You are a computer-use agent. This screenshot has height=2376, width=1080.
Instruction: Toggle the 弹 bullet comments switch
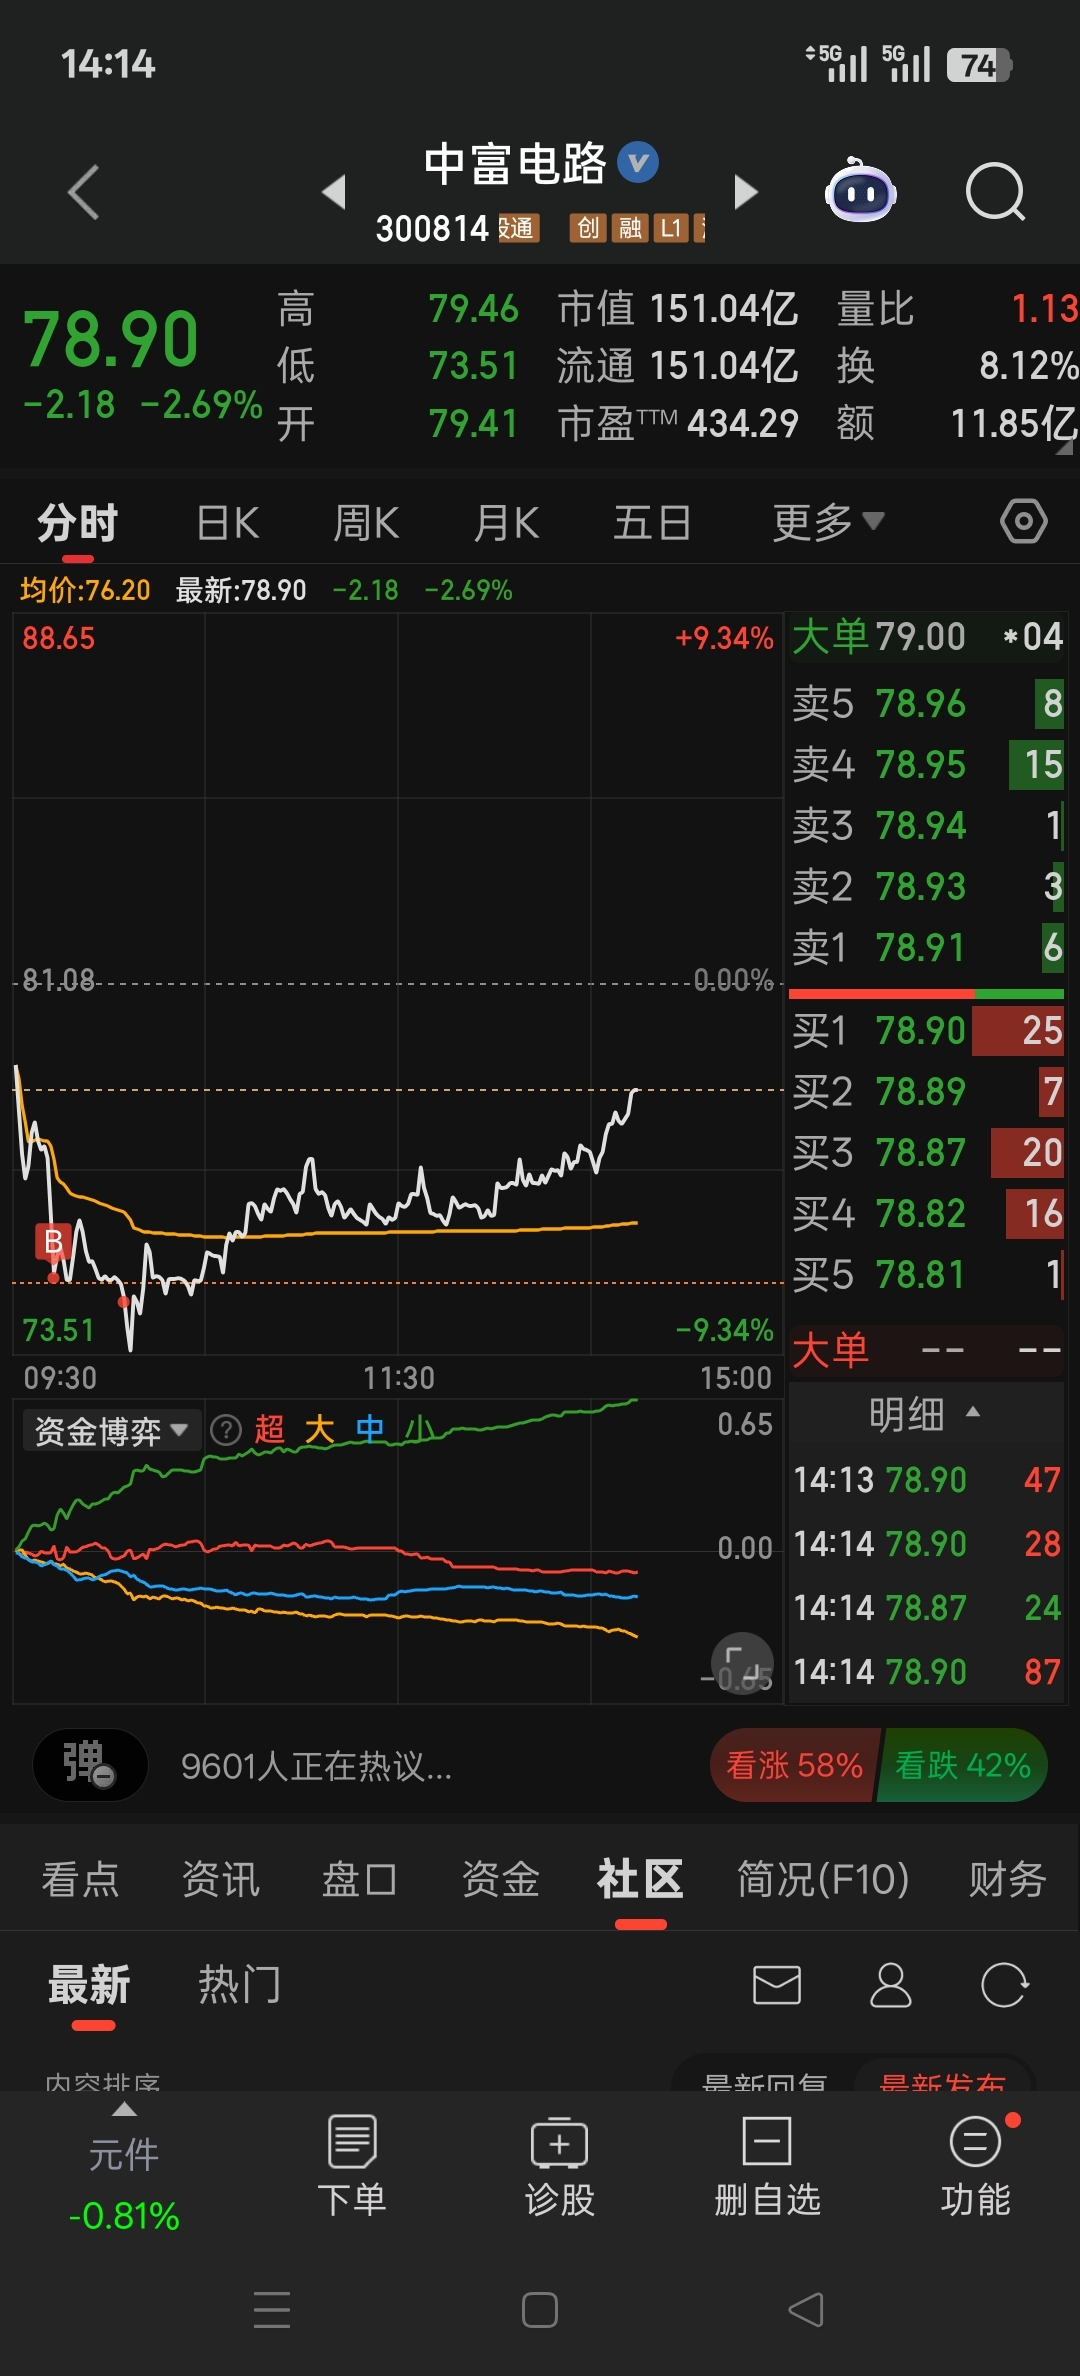[90, 1765]
